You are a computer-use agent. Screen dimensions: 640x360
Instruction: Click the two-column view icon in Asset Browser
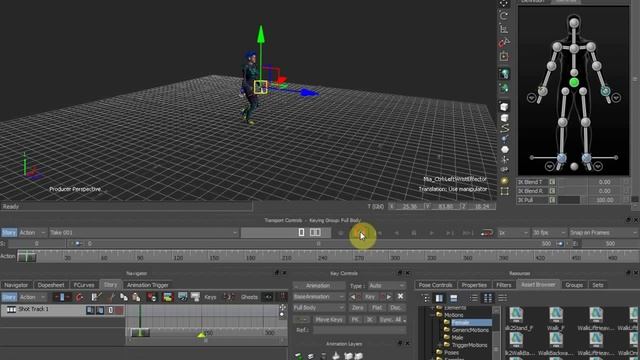click(x=439, y=298)
